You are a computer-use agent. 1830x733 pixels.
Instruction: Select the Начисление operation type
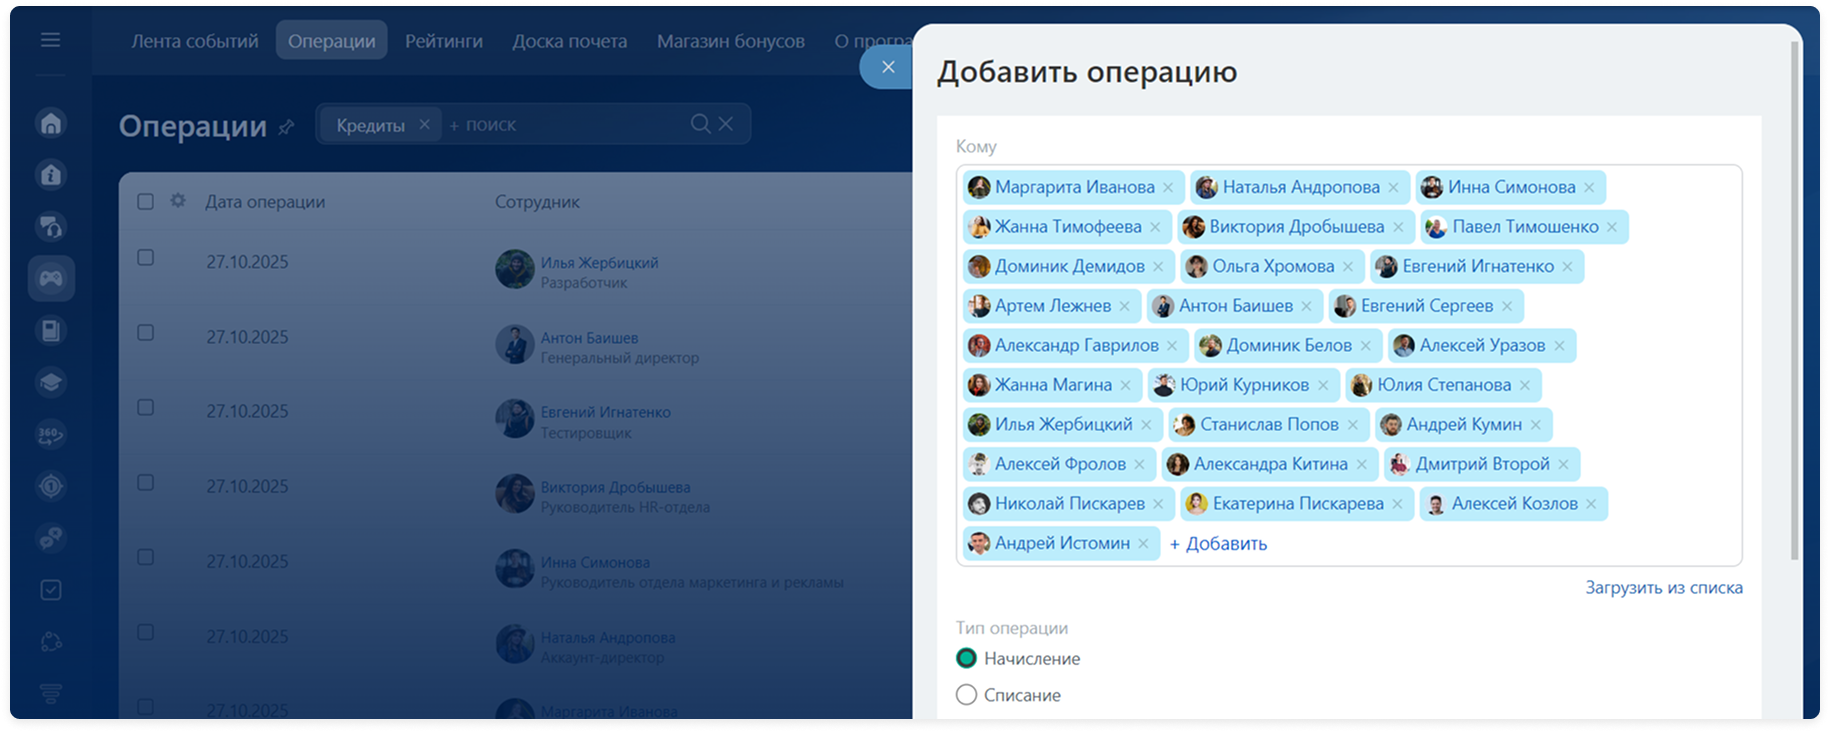[966, 658]
